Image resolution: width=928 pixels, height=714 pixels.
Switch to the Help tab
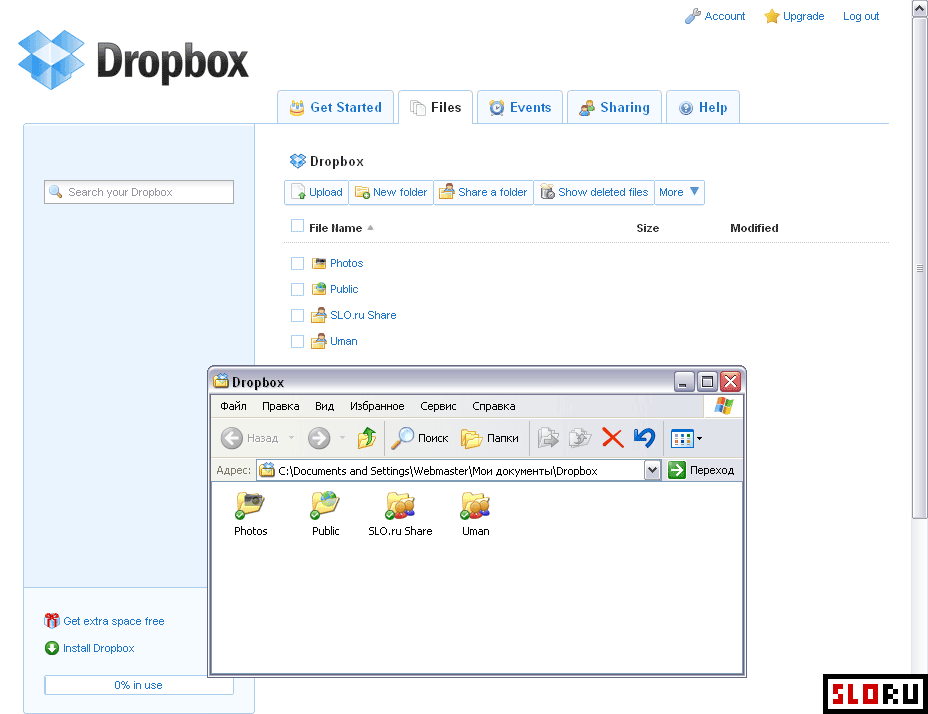click(703, 107)
